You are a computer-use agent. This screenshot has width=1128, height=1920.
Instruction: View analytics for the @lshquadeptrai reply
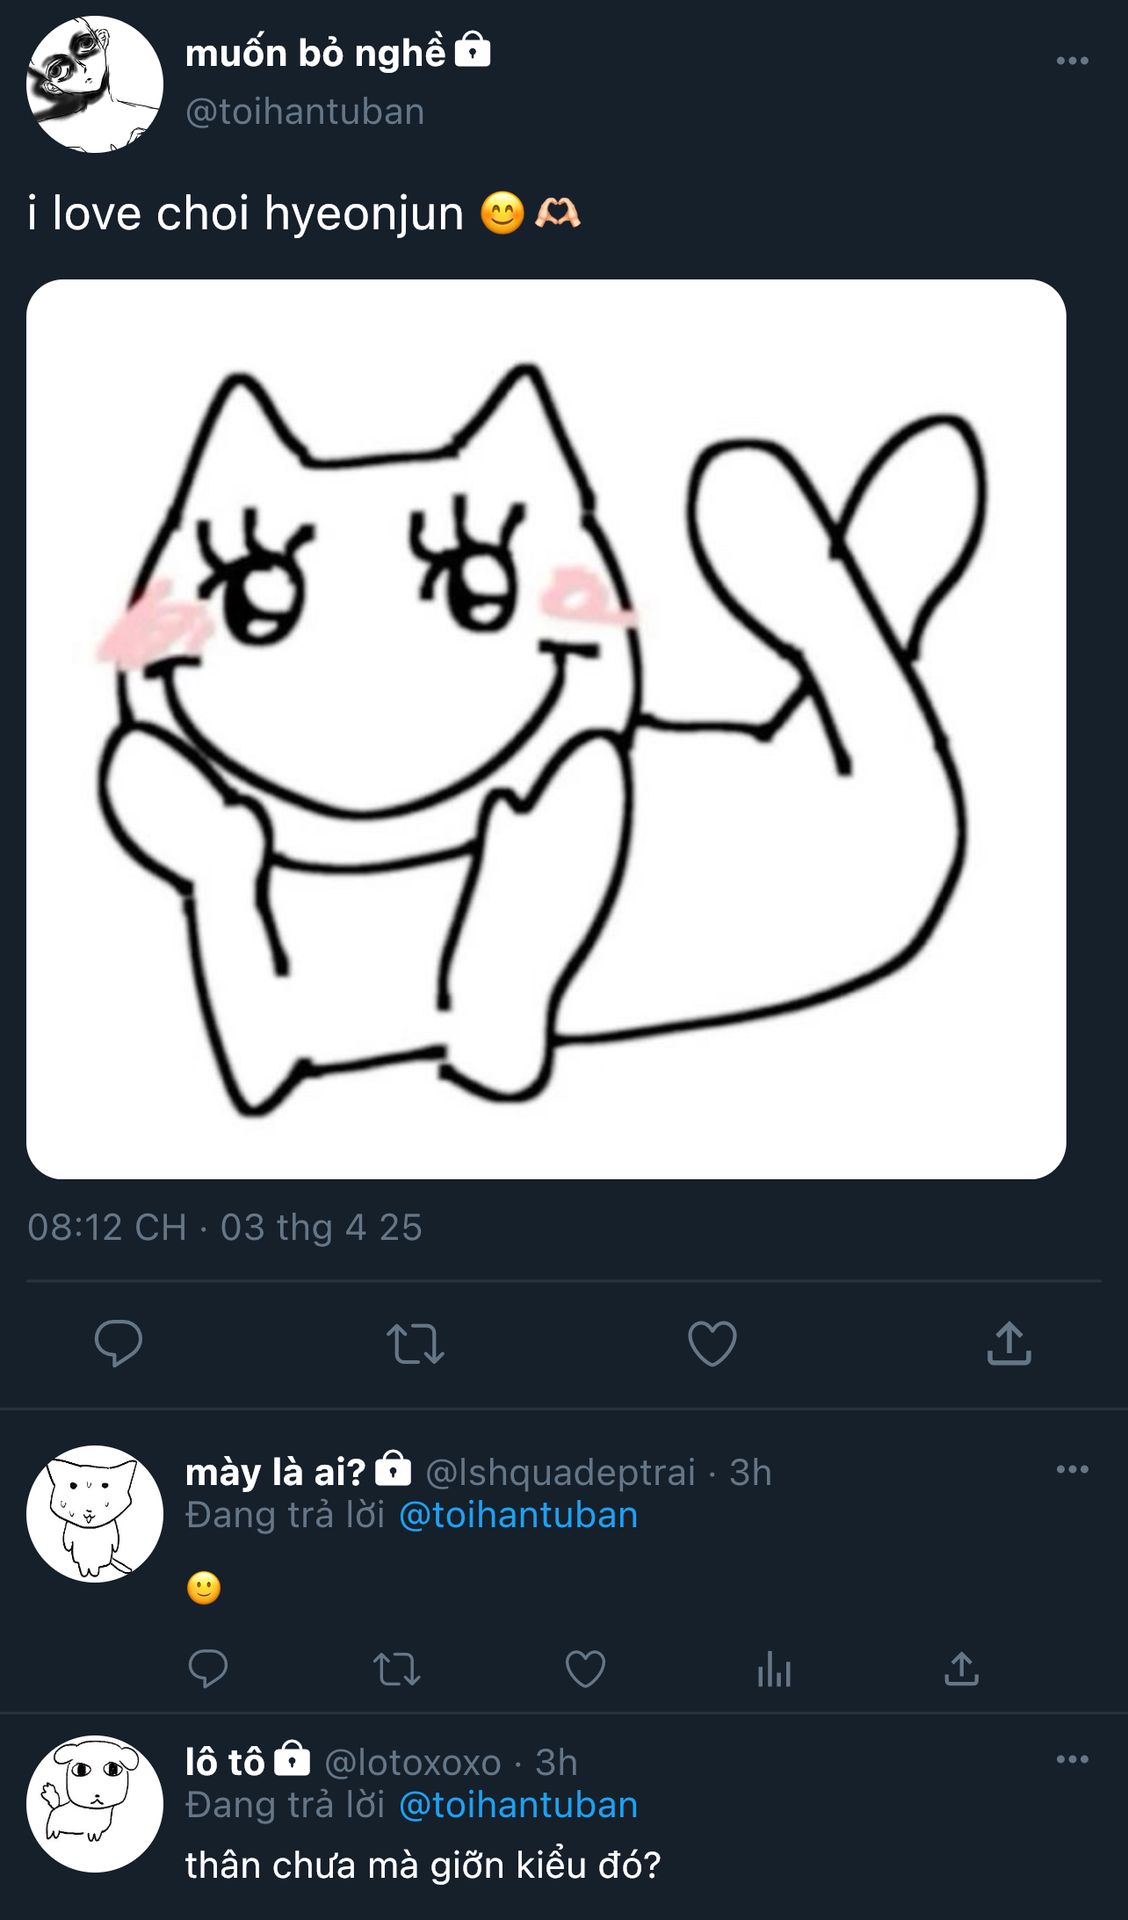[774, 1668]
